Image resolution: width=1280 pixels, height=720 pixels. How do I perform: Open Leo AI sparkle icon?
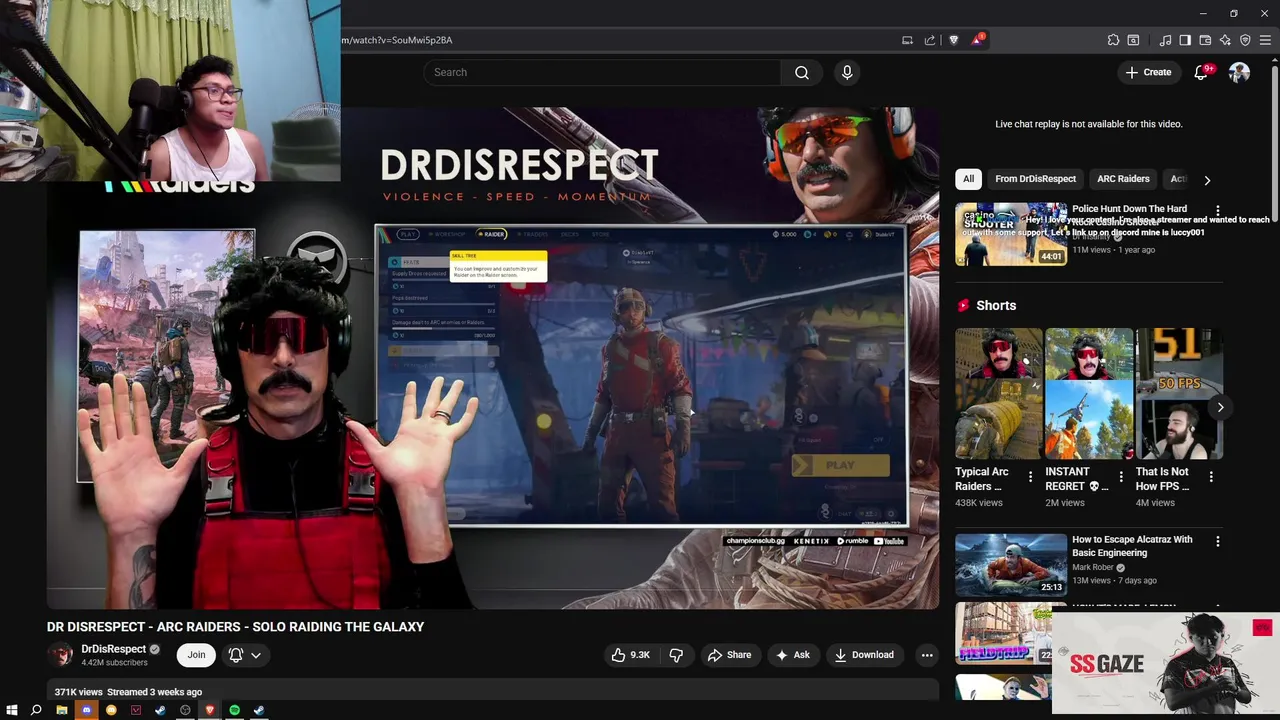coord(1225,40)
